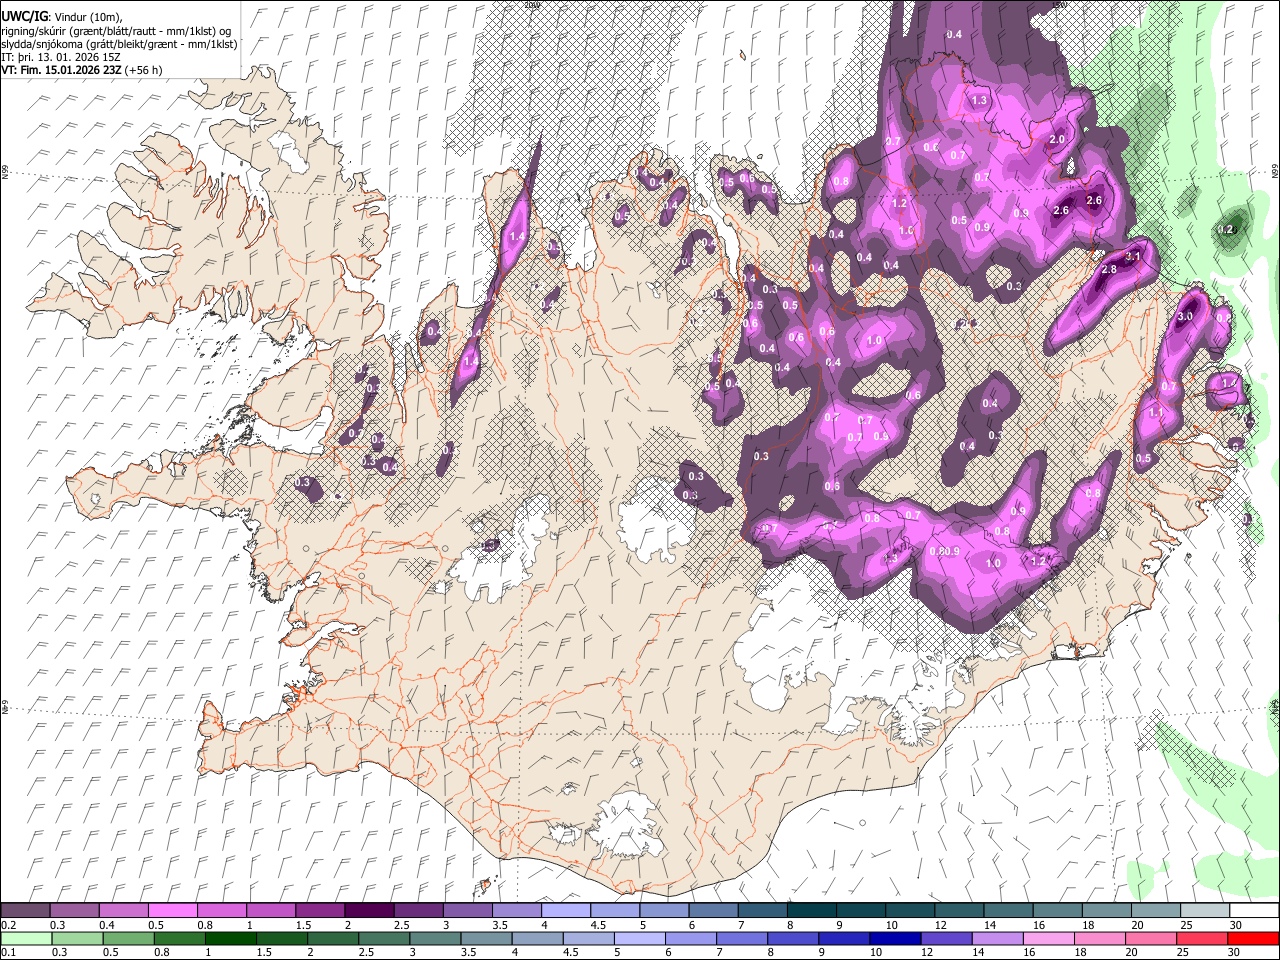Click the 3.0 snowfall value on the map
The image size is (1280, 960).
[x=1186, y=316]
